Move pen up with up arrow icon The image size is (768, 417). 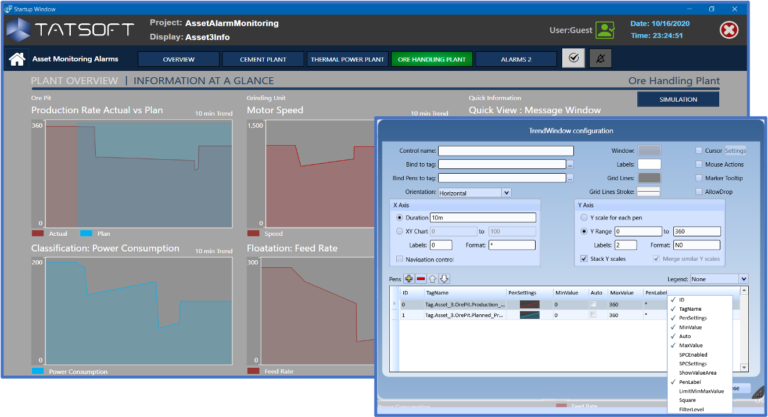(x=432, y=278)
